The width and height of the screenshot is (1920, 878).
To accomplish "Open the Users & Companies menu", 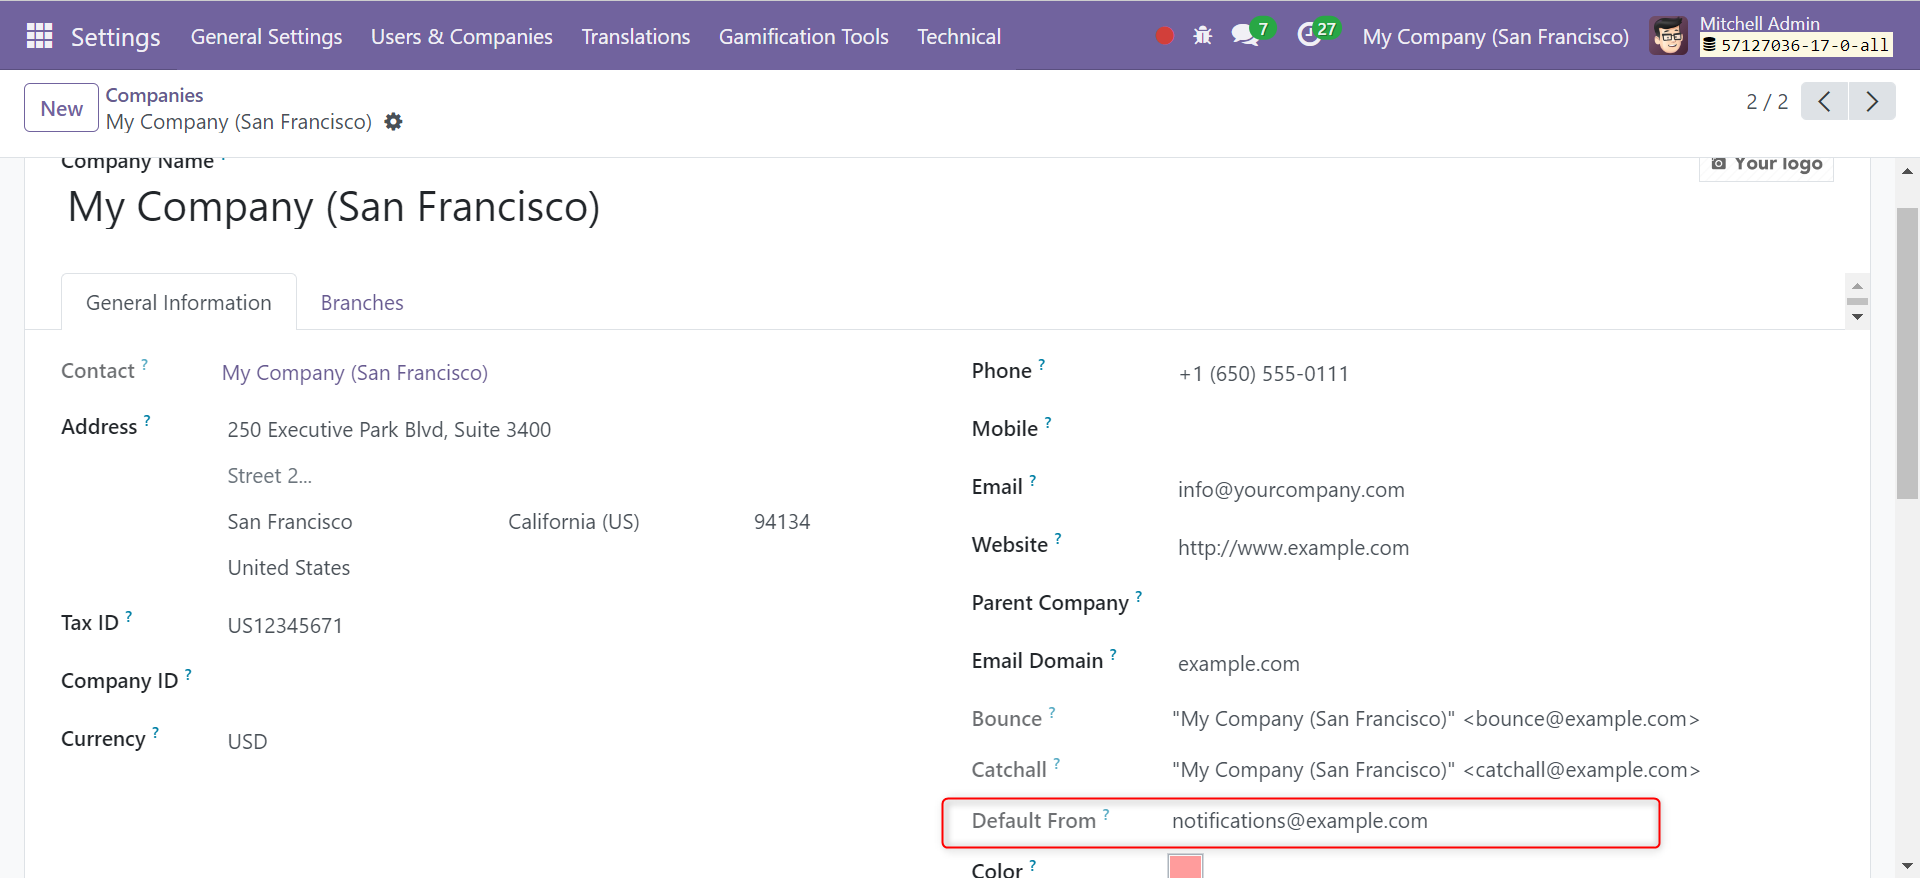I will click(x=462, y=36).
